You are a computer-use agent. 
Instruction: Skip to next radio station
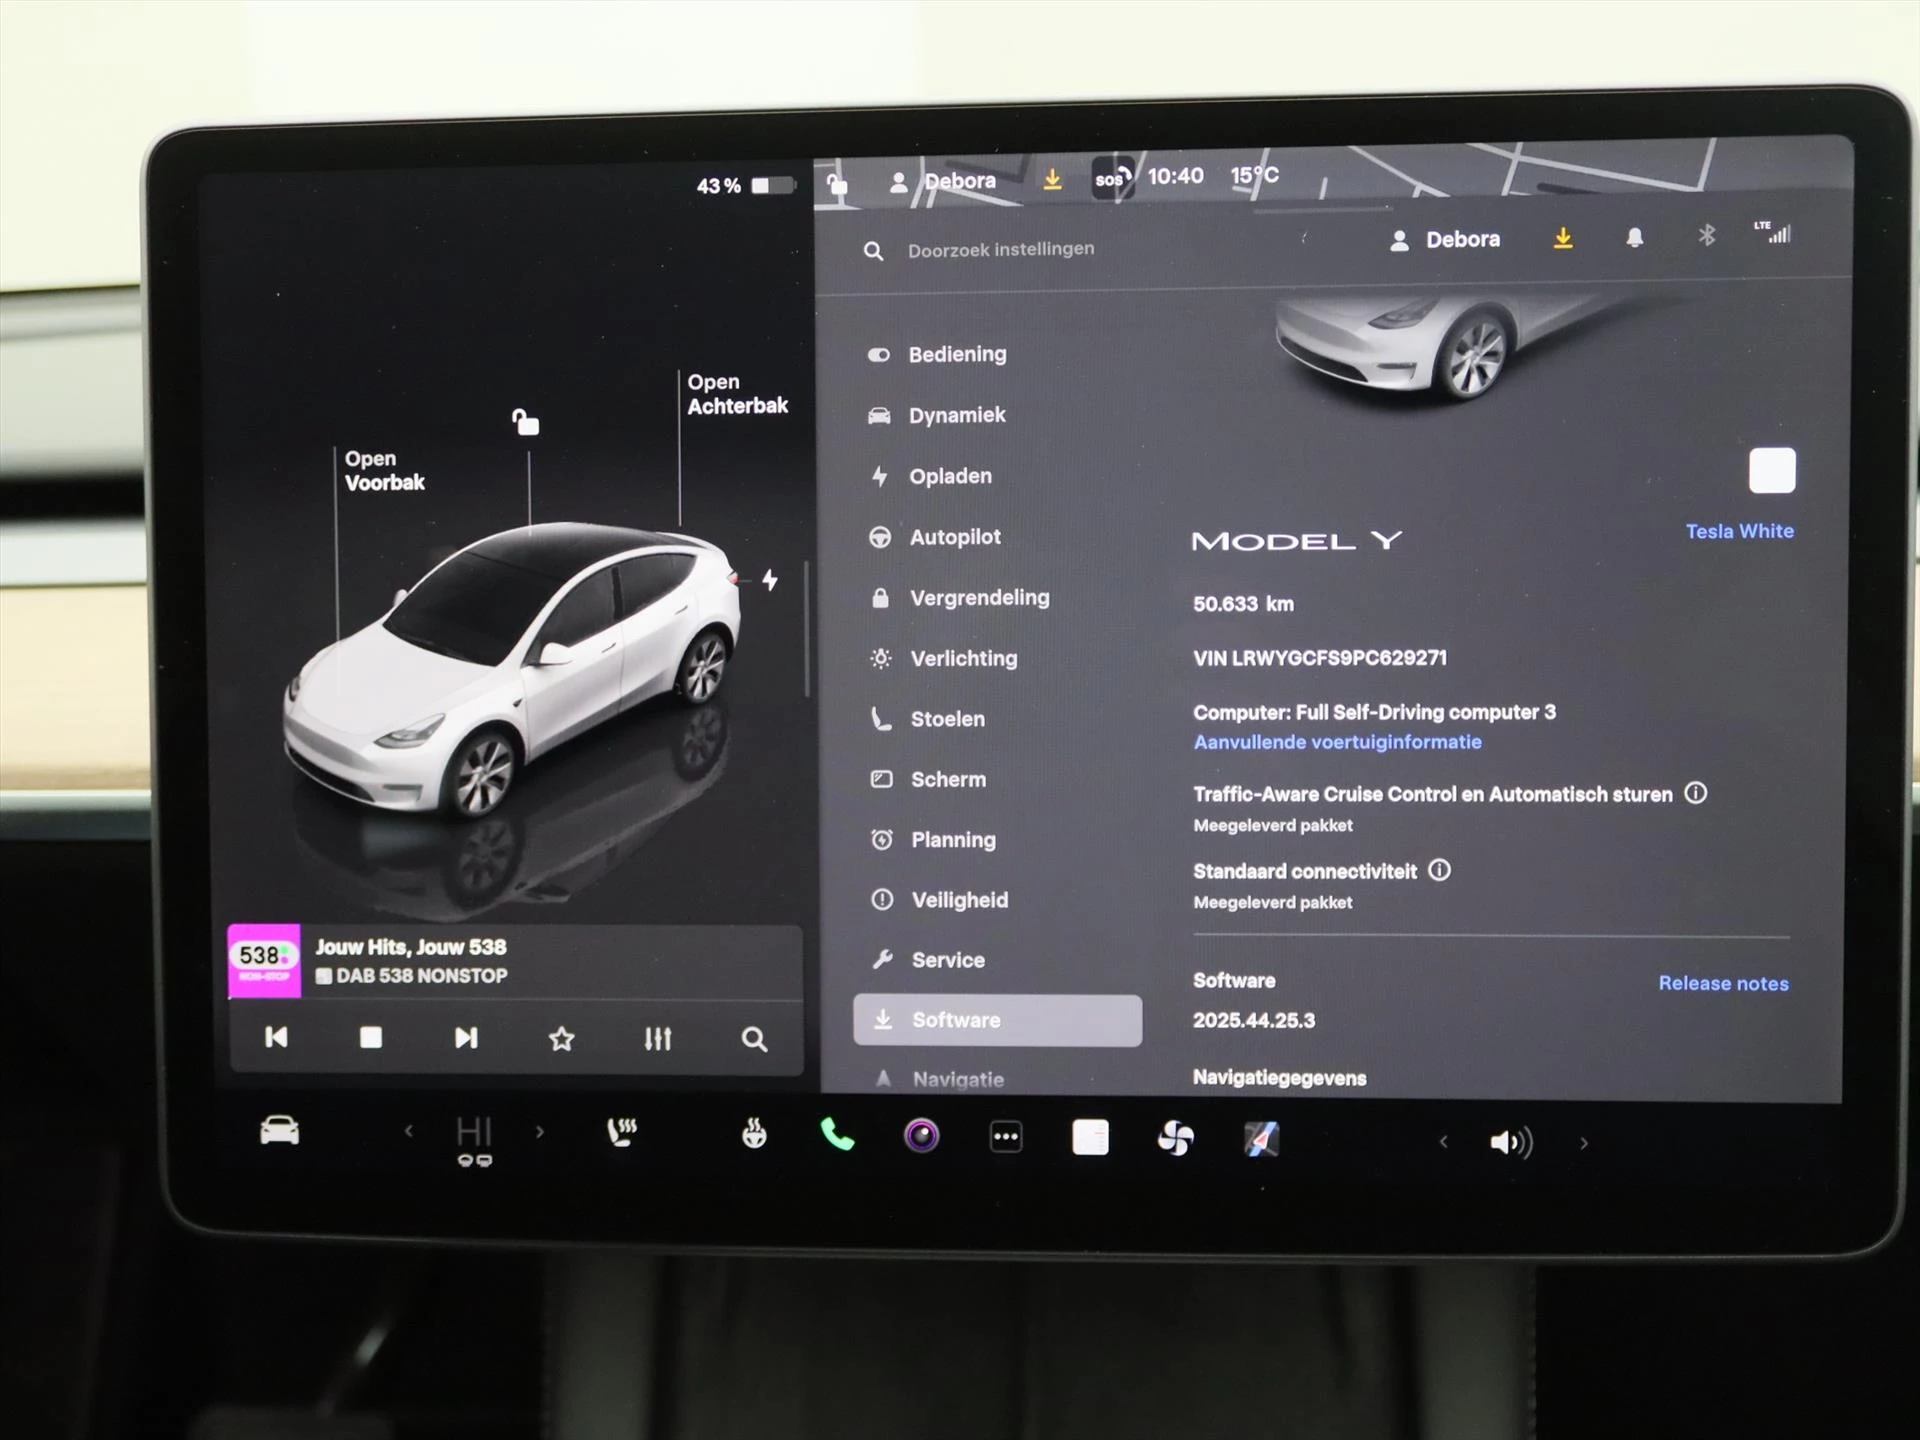point(466,1038)
